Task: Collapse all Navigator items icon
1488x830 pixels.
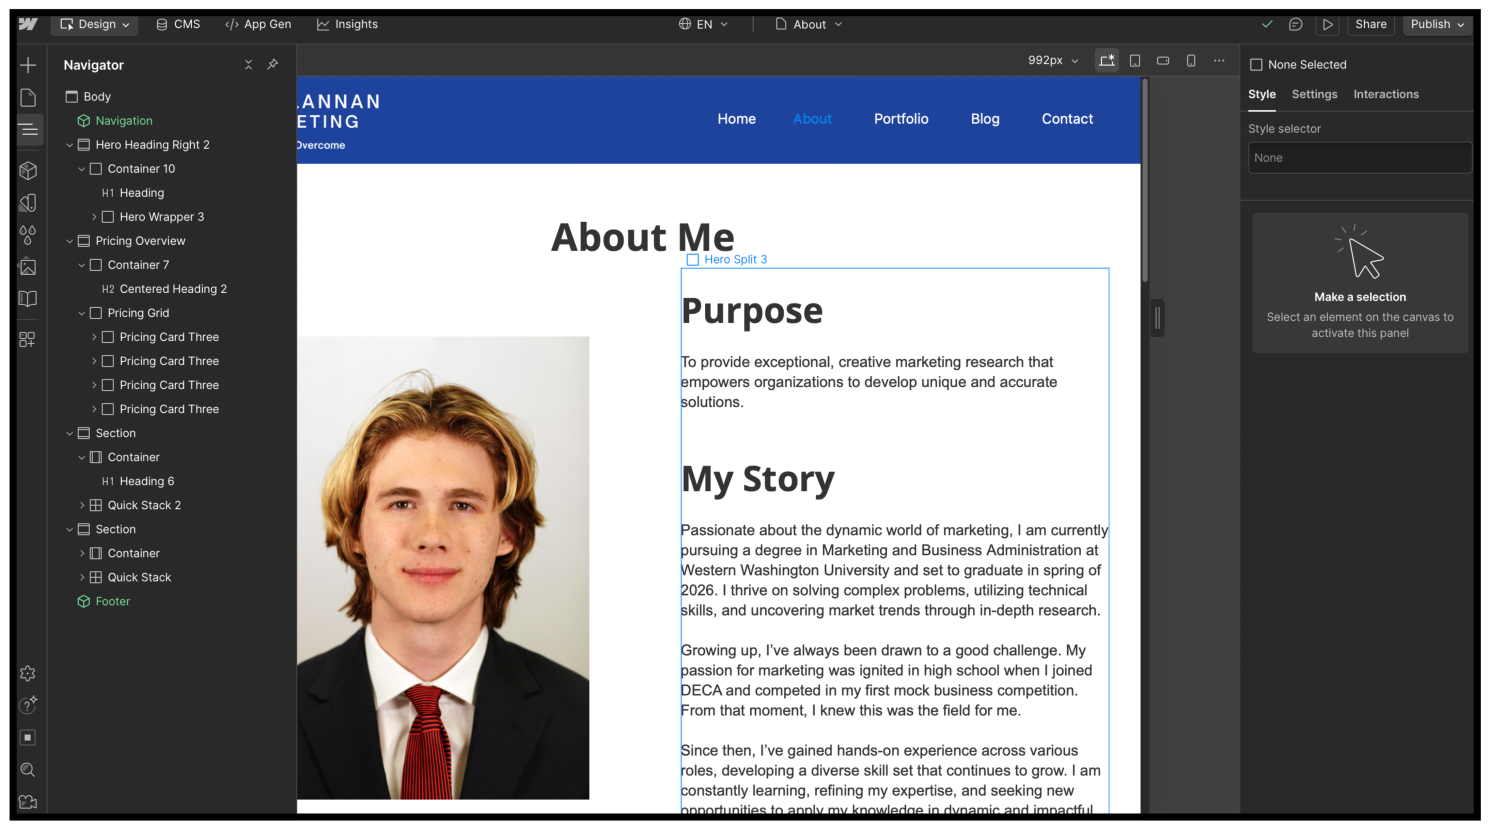Action: pyautogui.click(x=248, y=64)
